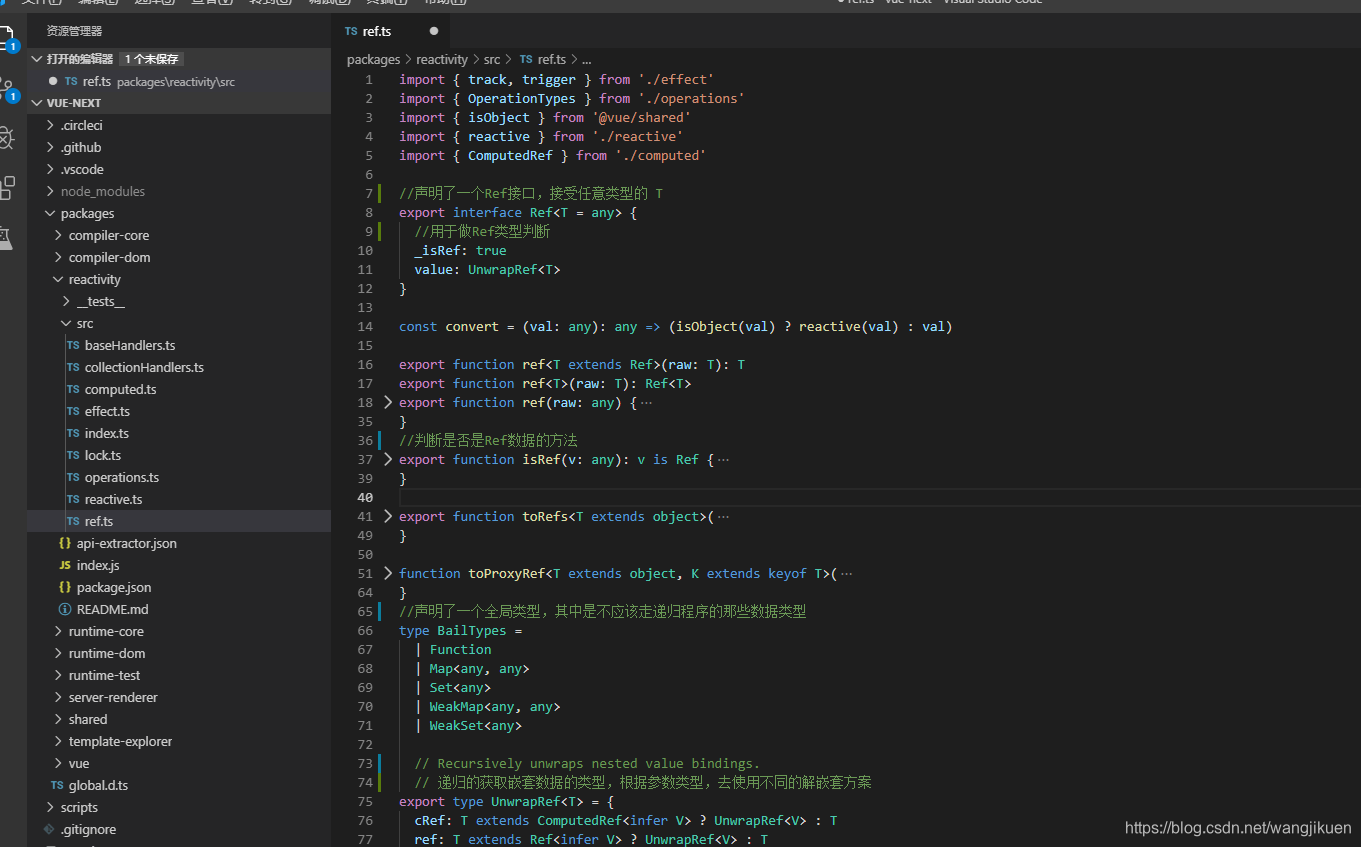Unfold the toProxyRef function at line 51
Screen dimensions: 1361x847
(x=388, y=573)
